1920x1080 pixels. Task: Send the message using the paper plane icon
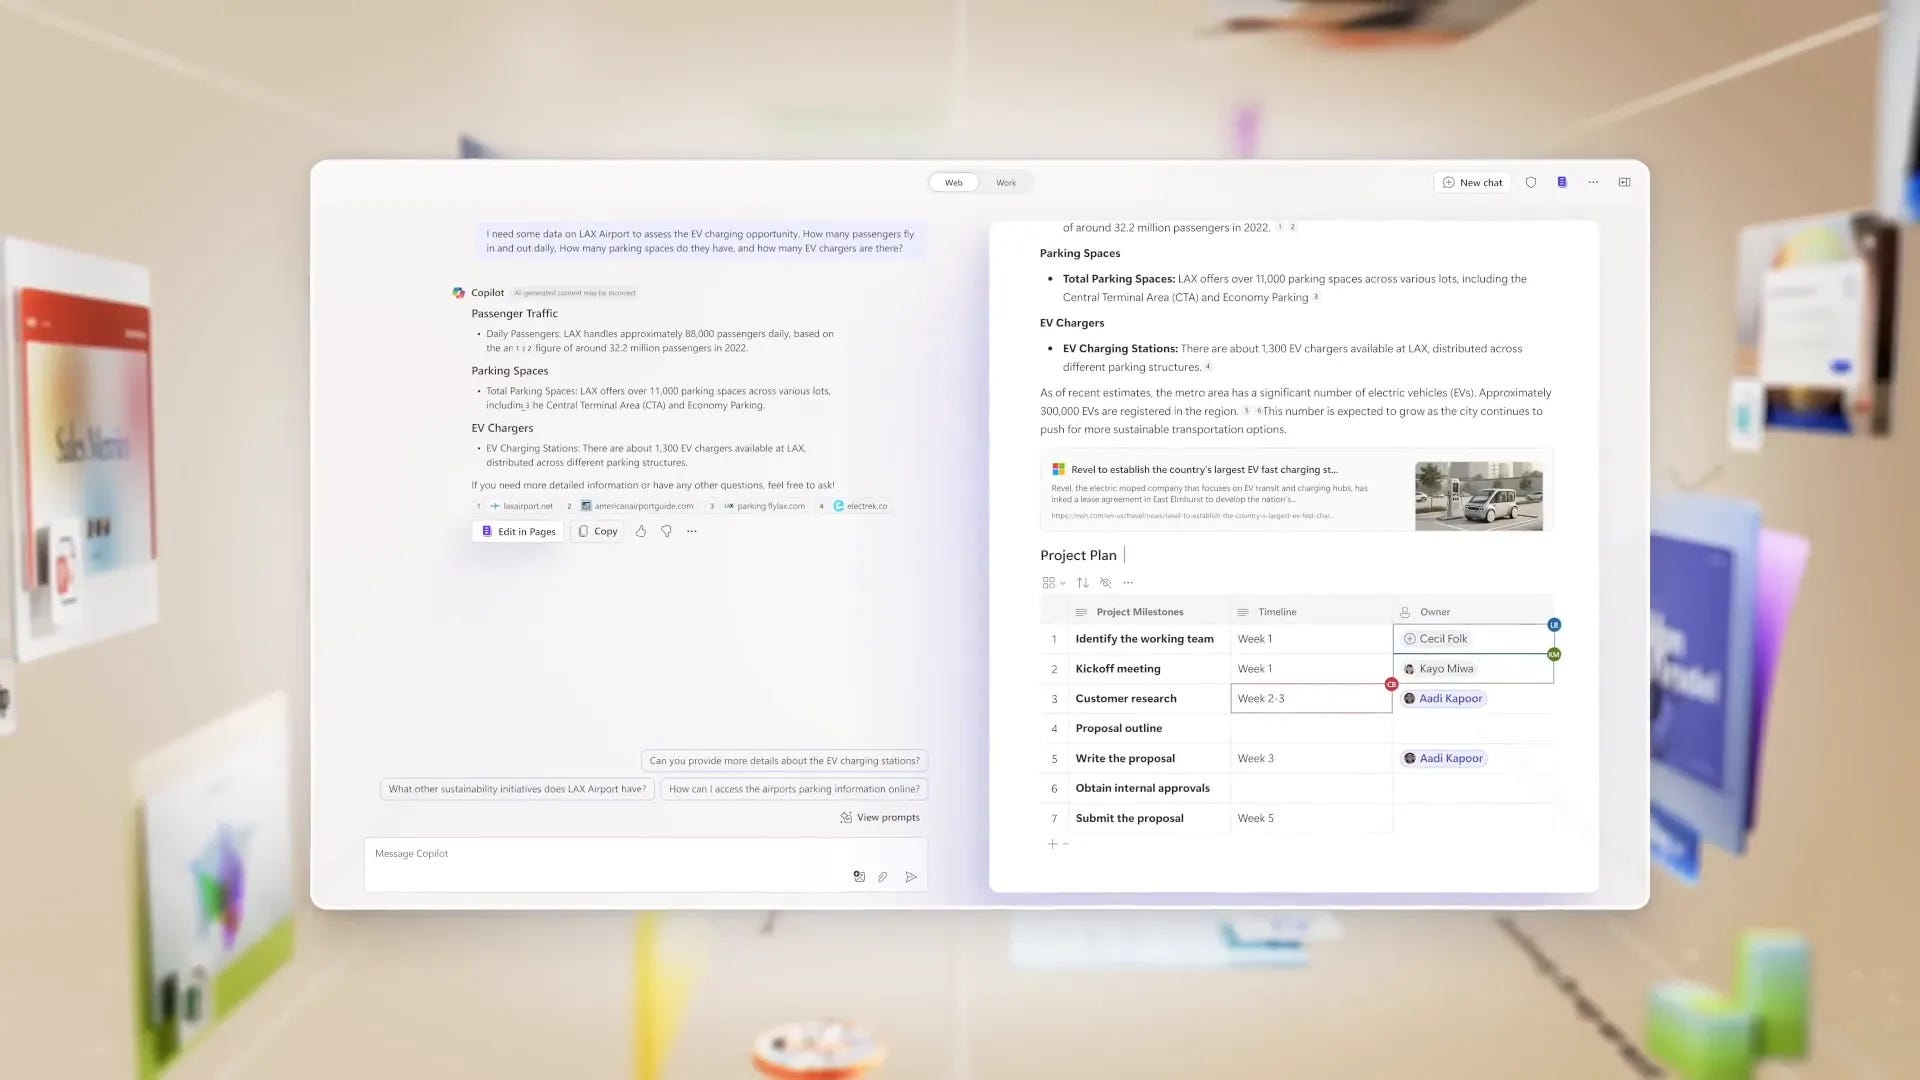tap(912, 877)
